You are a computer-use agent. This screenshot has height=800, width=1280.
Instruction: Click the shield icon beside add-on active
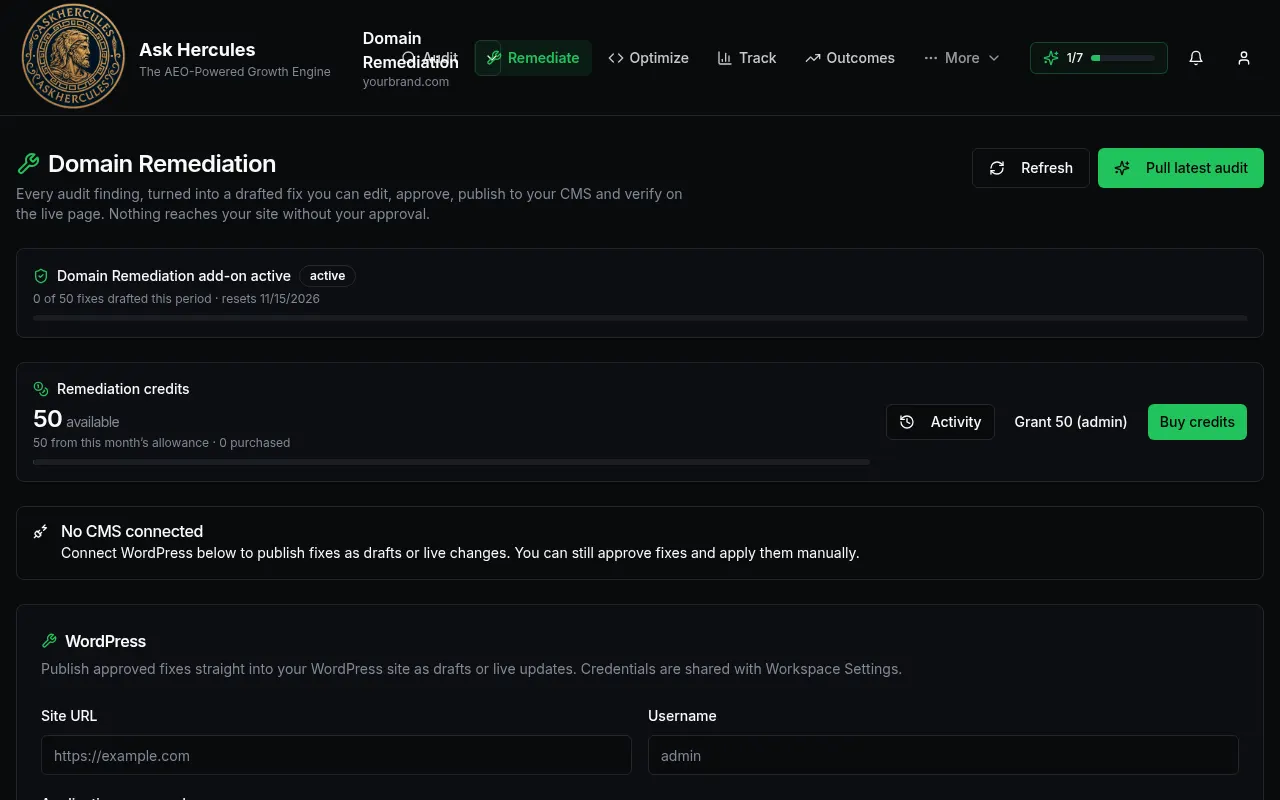click(x=41, y=276)
